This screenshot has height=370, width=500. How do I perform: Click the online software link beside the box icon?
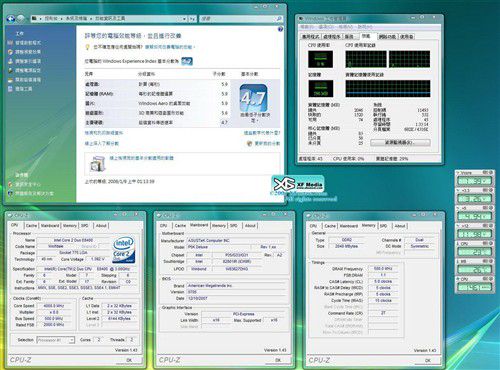coord(142,158)
